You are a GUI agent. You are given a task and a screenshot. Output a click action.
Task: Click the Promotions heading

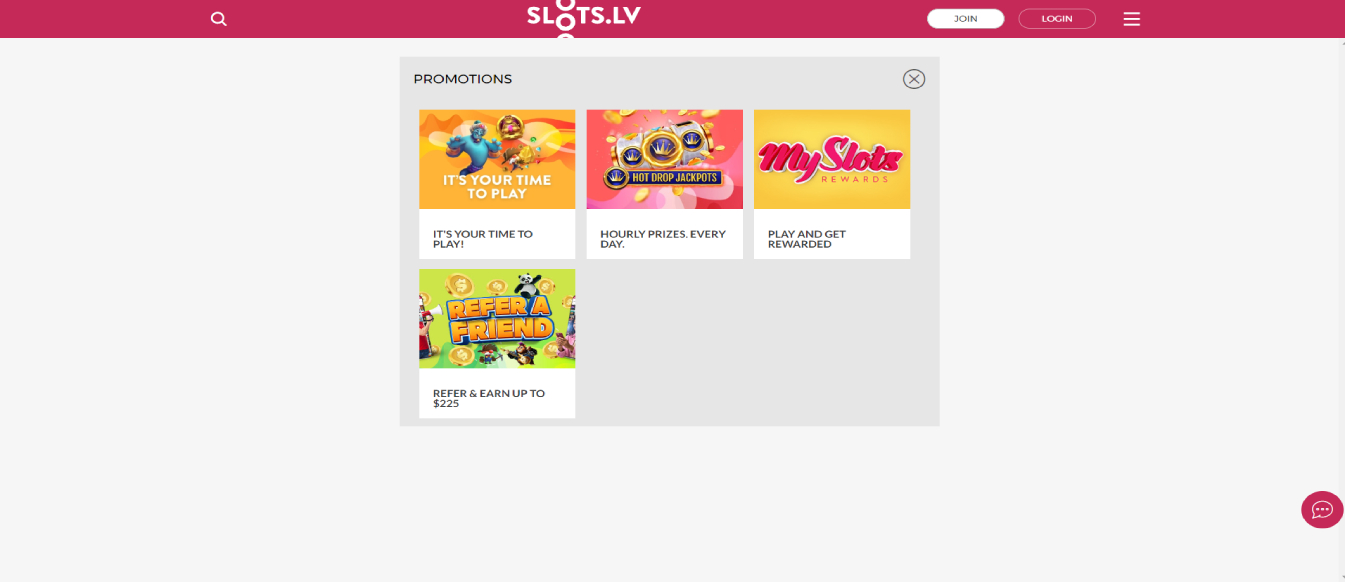(x=463, y=79)
